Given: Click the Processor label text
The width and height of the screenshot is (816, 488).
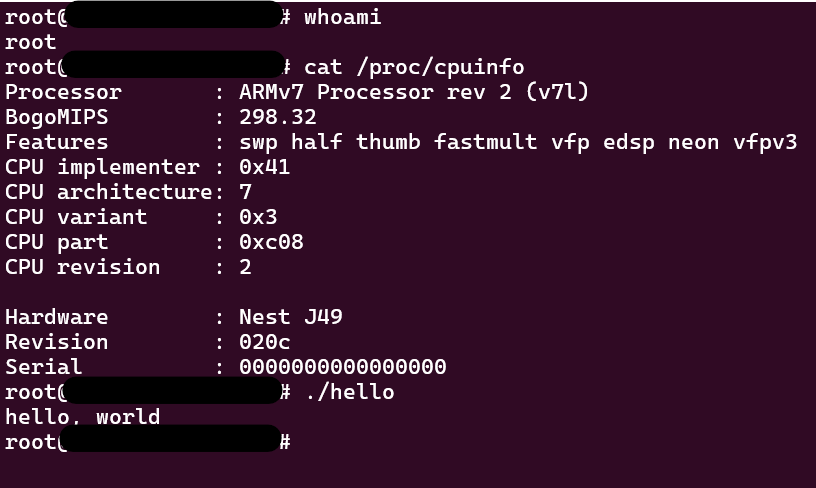Looking at the screenshot, I should [63, 92].
